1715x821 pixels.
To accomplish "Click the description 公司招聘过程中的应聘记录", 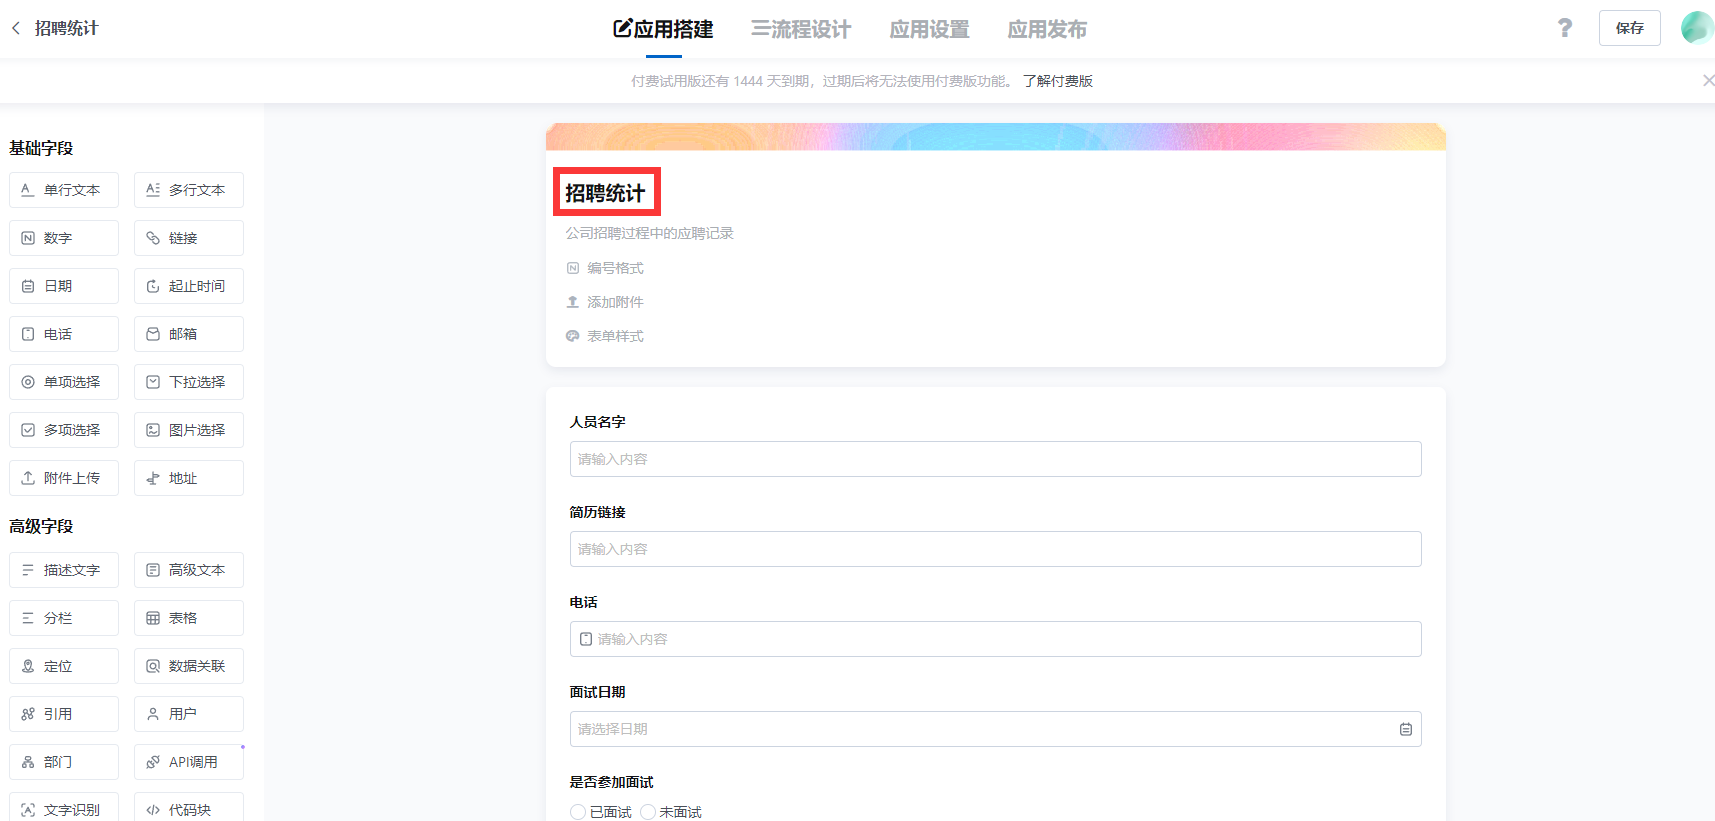I will click(x=650, y=233).
